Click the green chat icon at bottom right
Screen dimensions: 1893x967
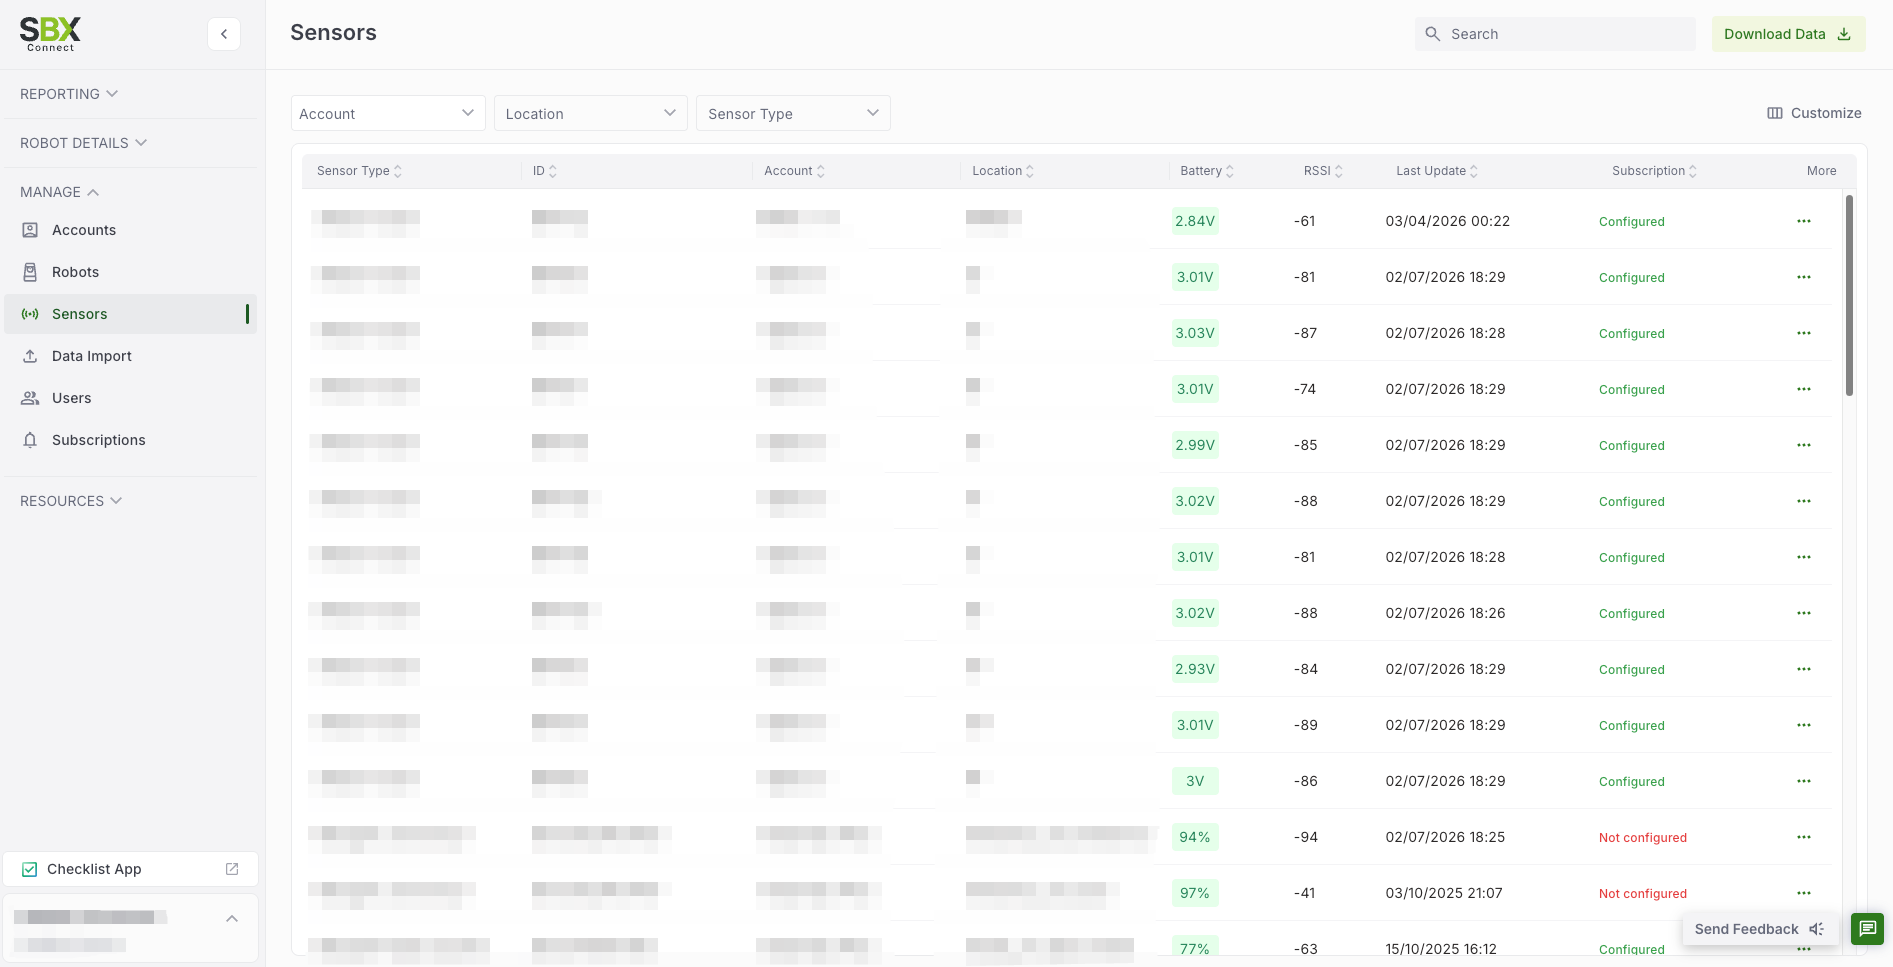[1867, 929]
